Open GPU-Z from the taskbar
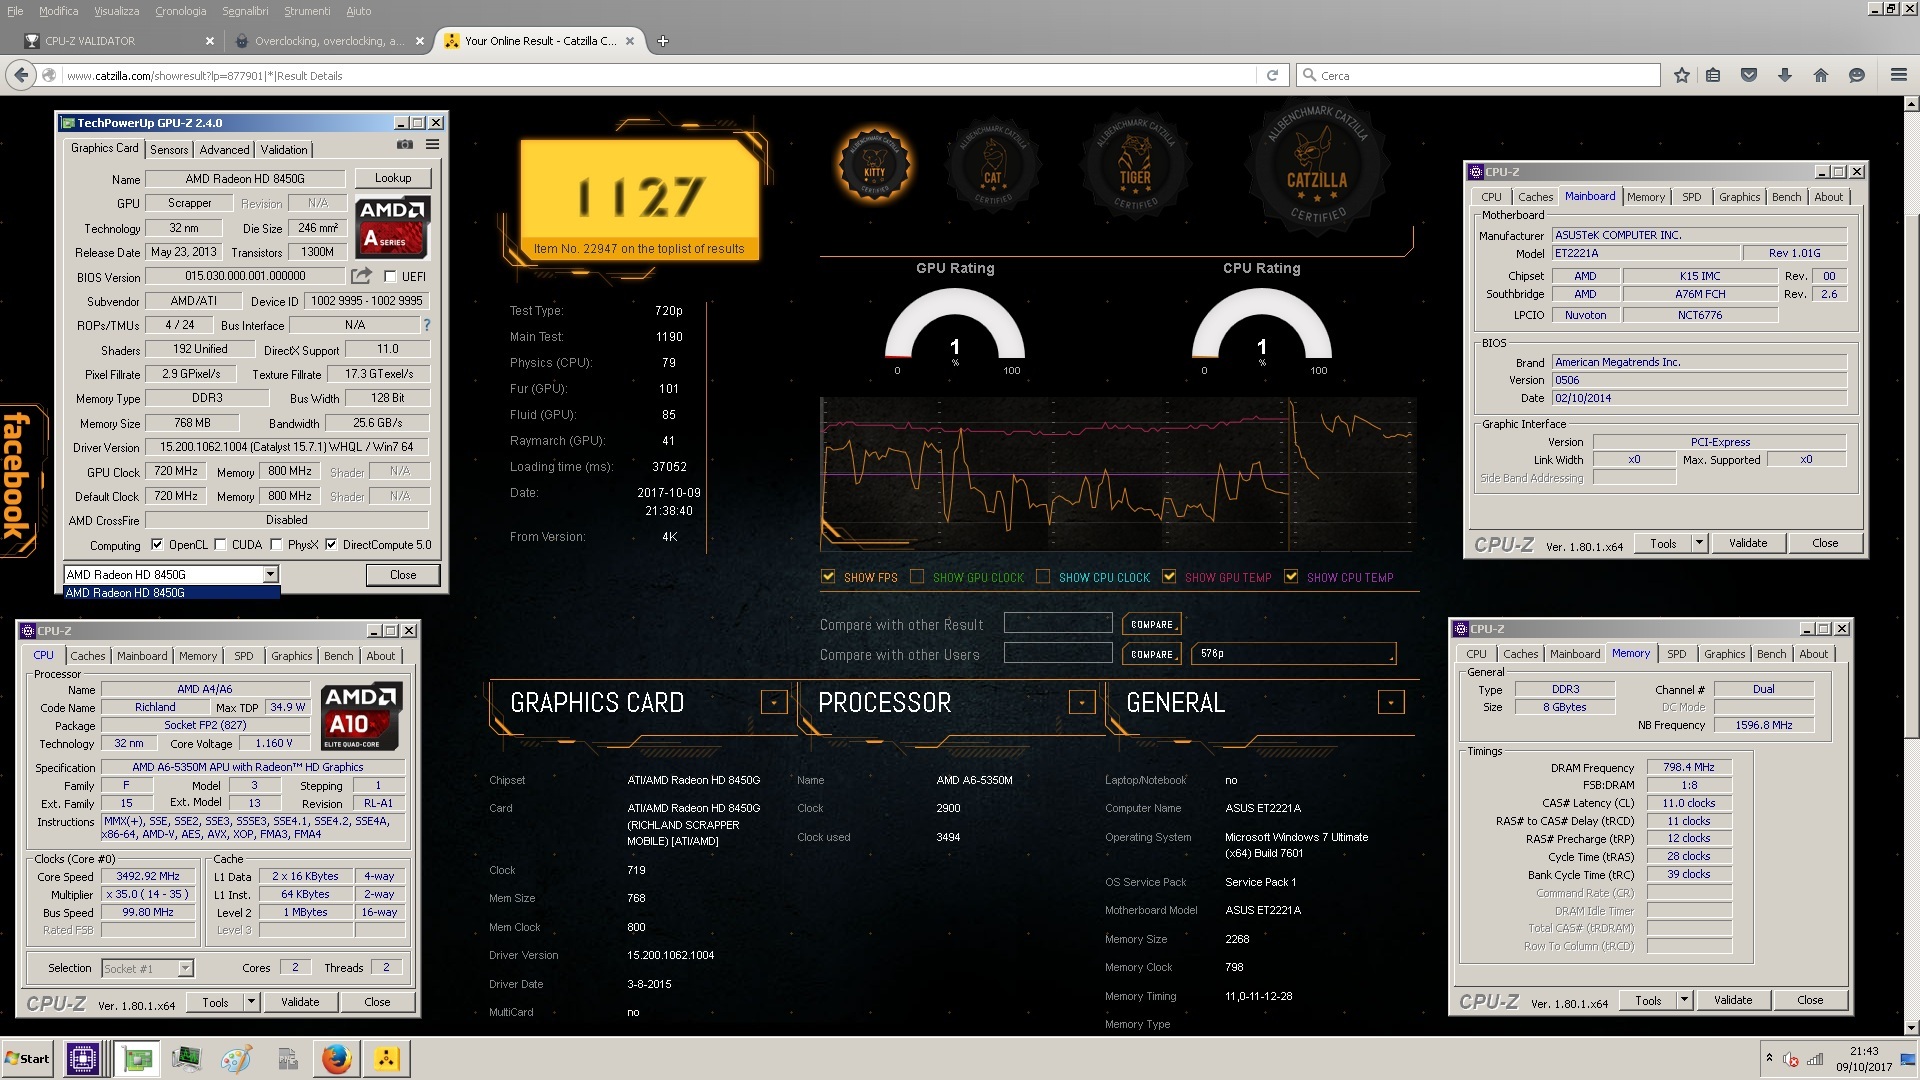1920x1080 pixels. tap(137, 1059)
